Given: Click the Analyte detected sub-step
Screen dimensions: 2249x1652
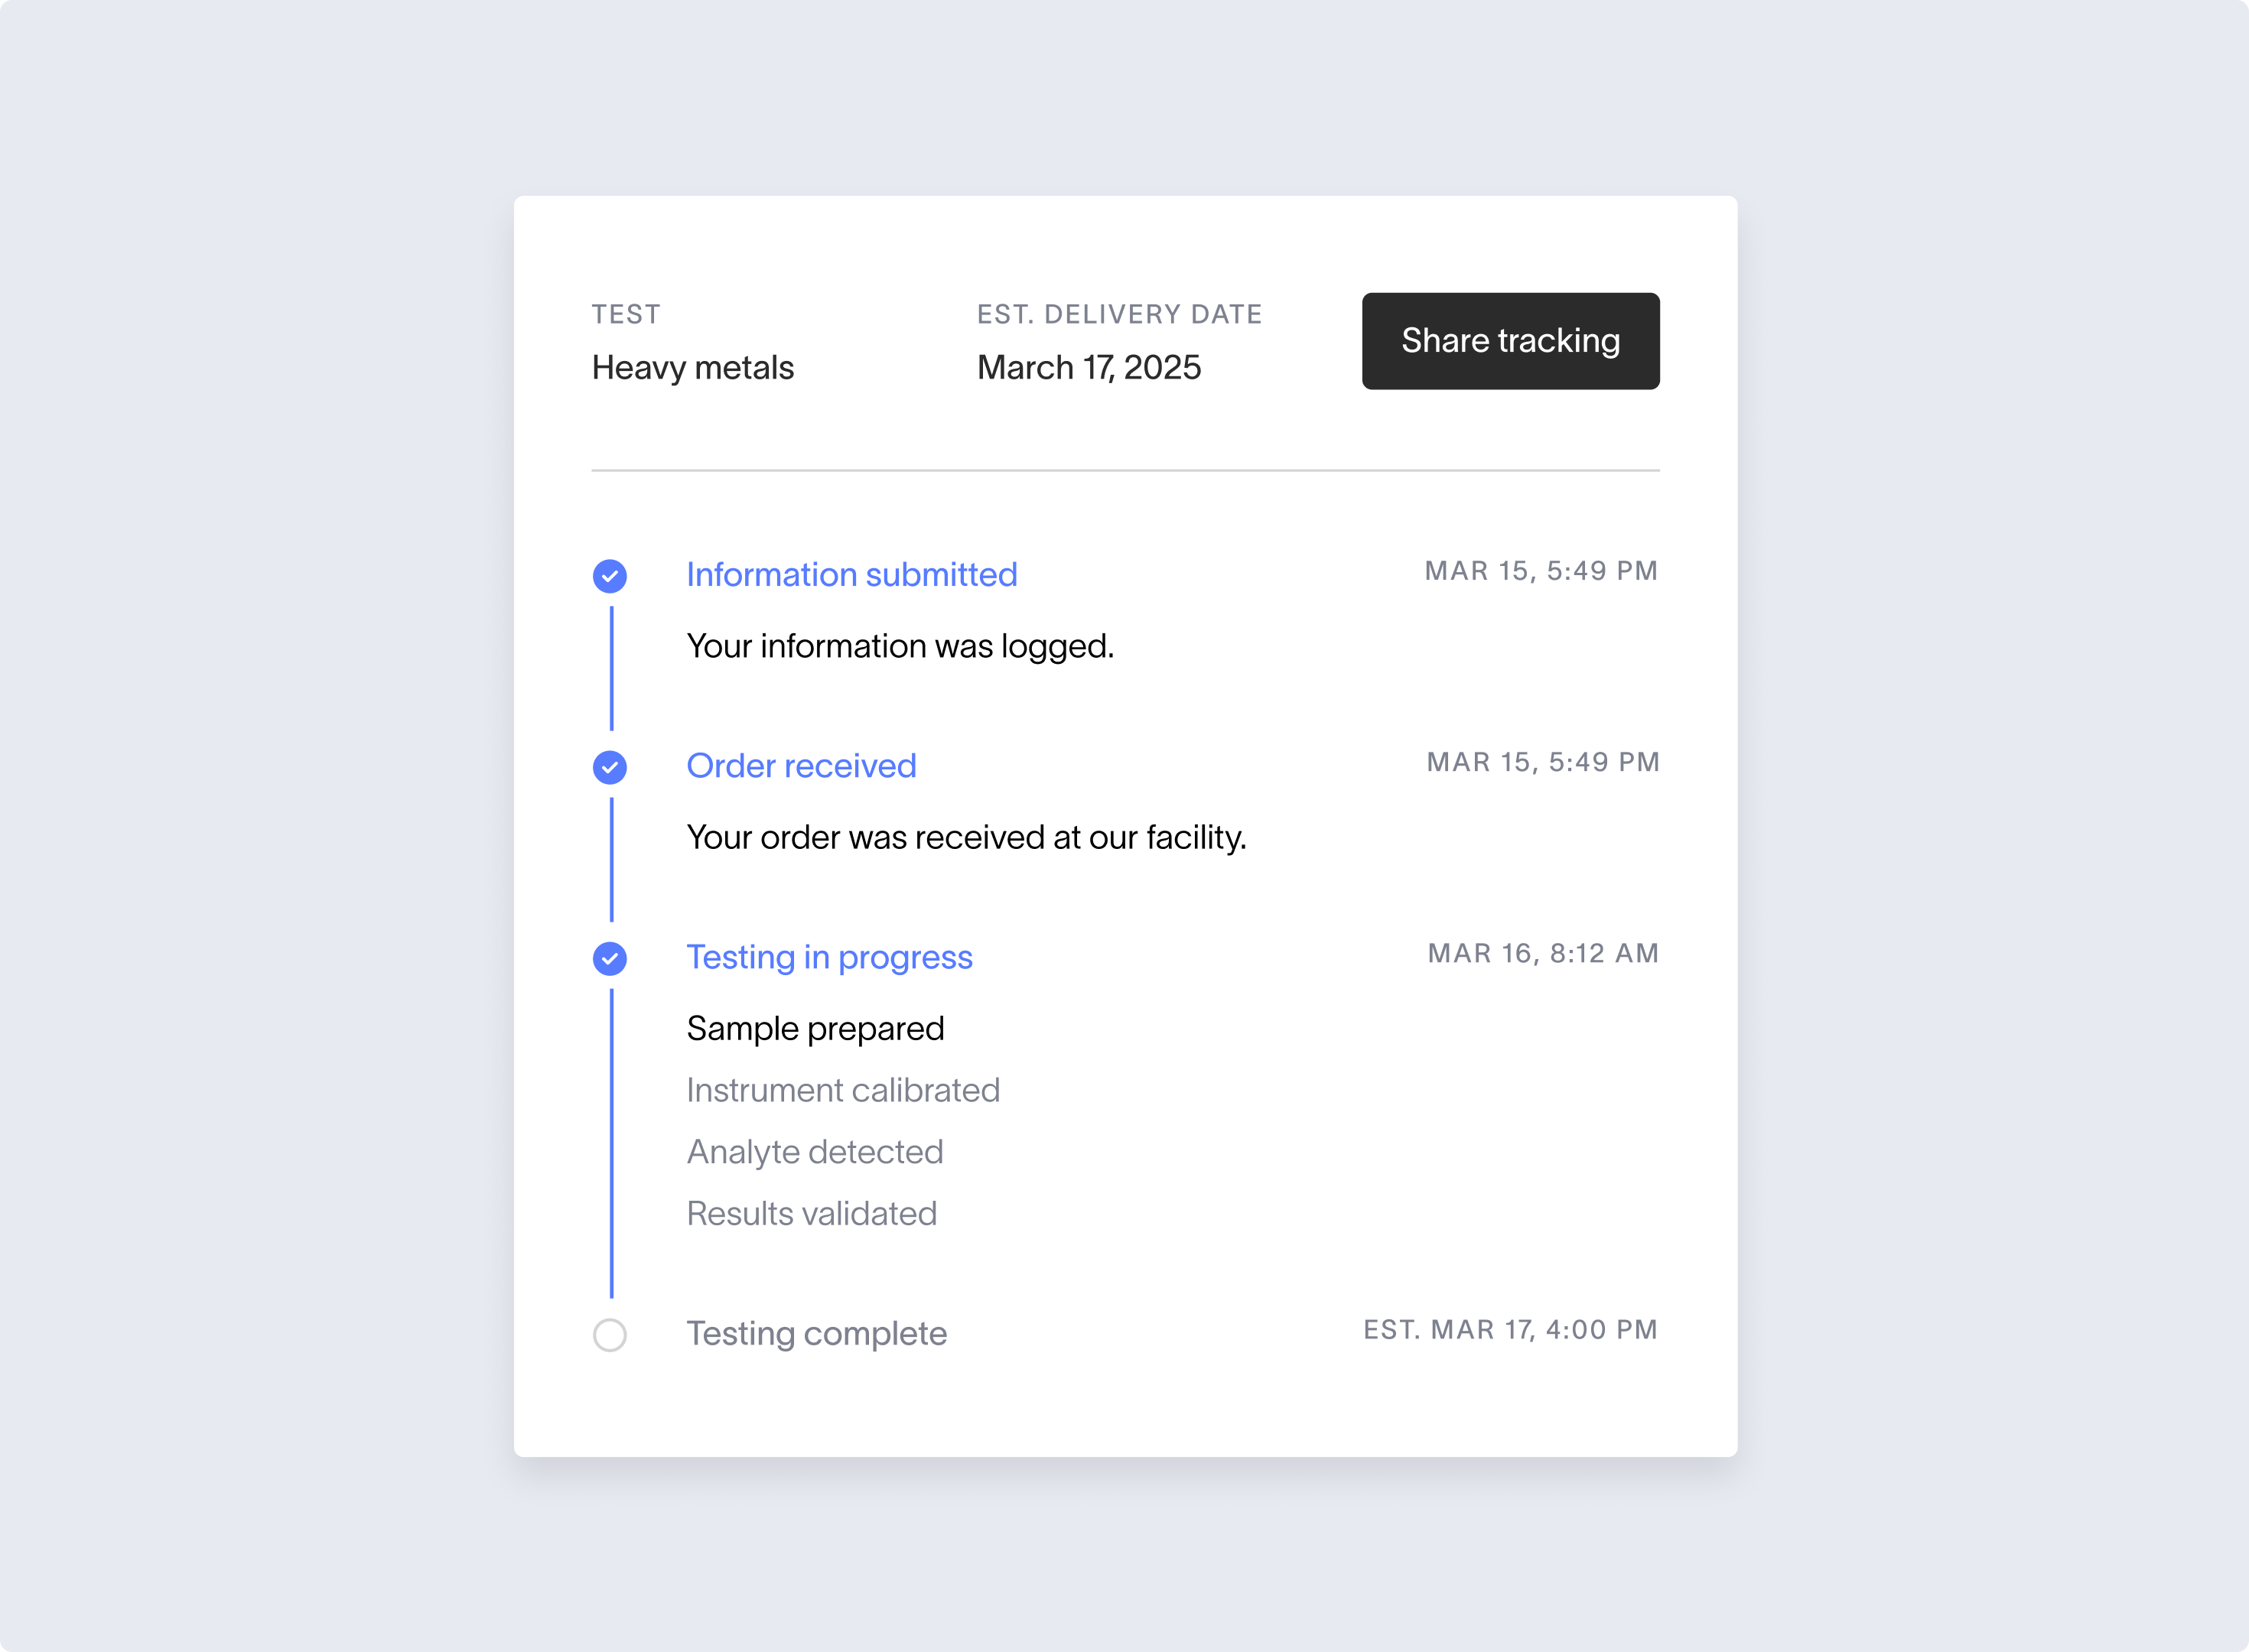Looking at the screenshot, I should pos(815,1152).
